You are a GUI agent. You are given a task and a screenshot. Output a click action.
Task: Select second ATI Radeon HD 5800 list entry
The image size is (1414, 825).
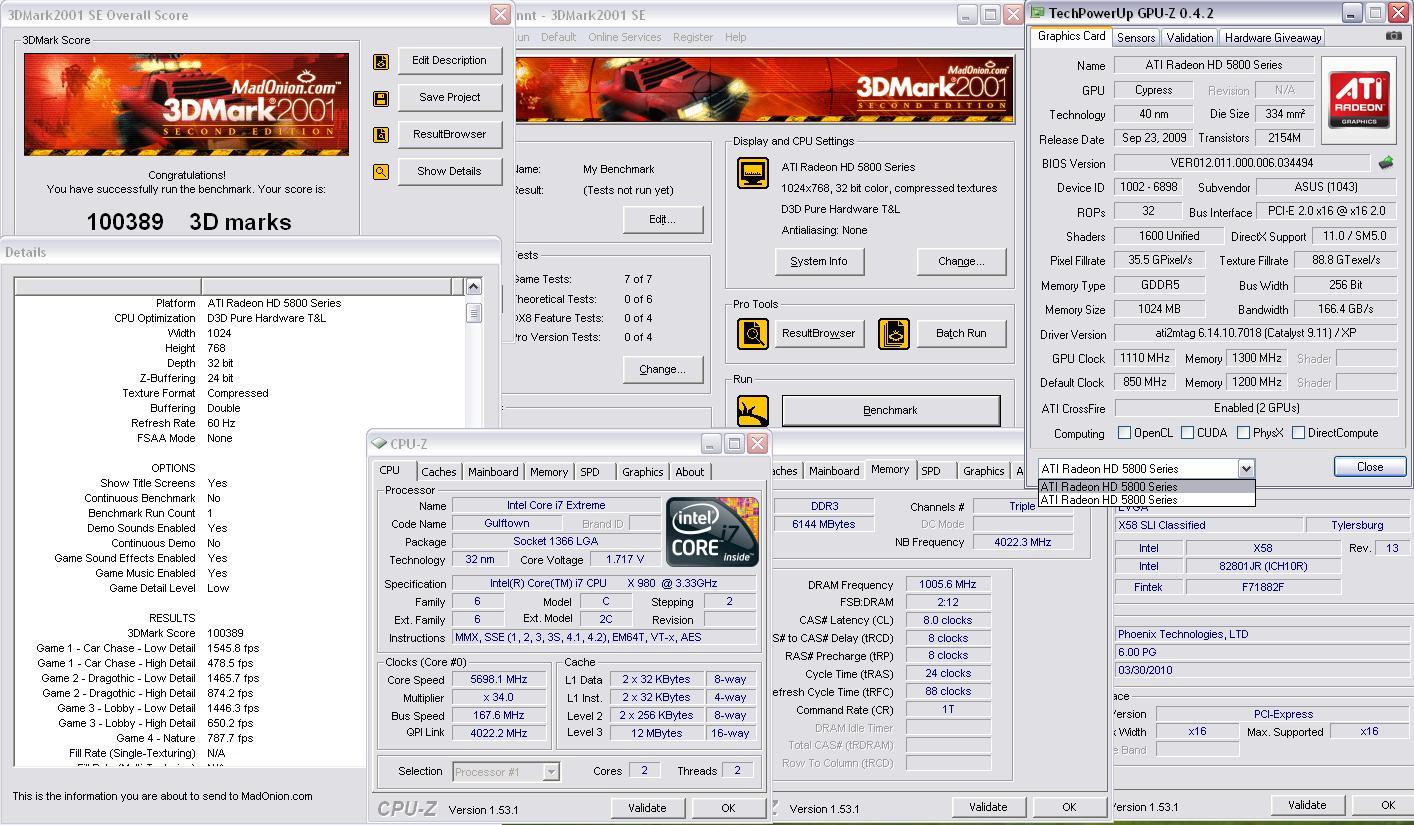(1146, 499)
